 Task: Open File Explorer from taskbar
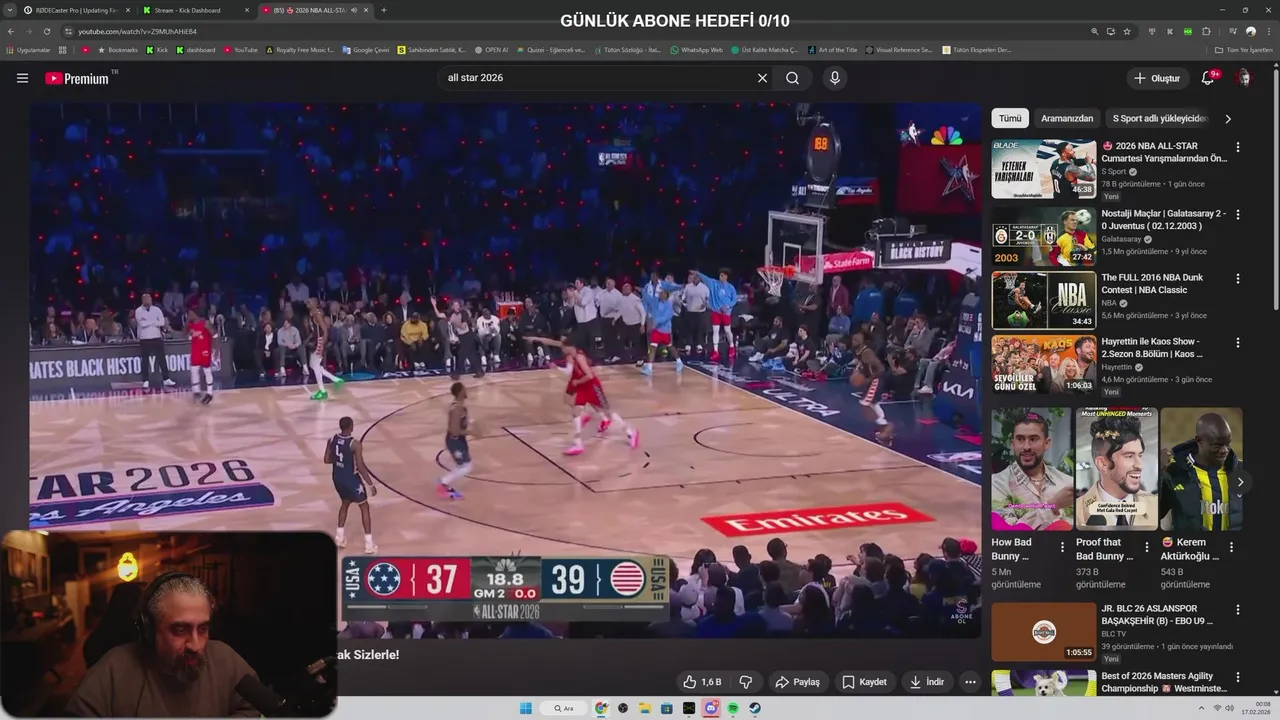[x=645, y=708]
